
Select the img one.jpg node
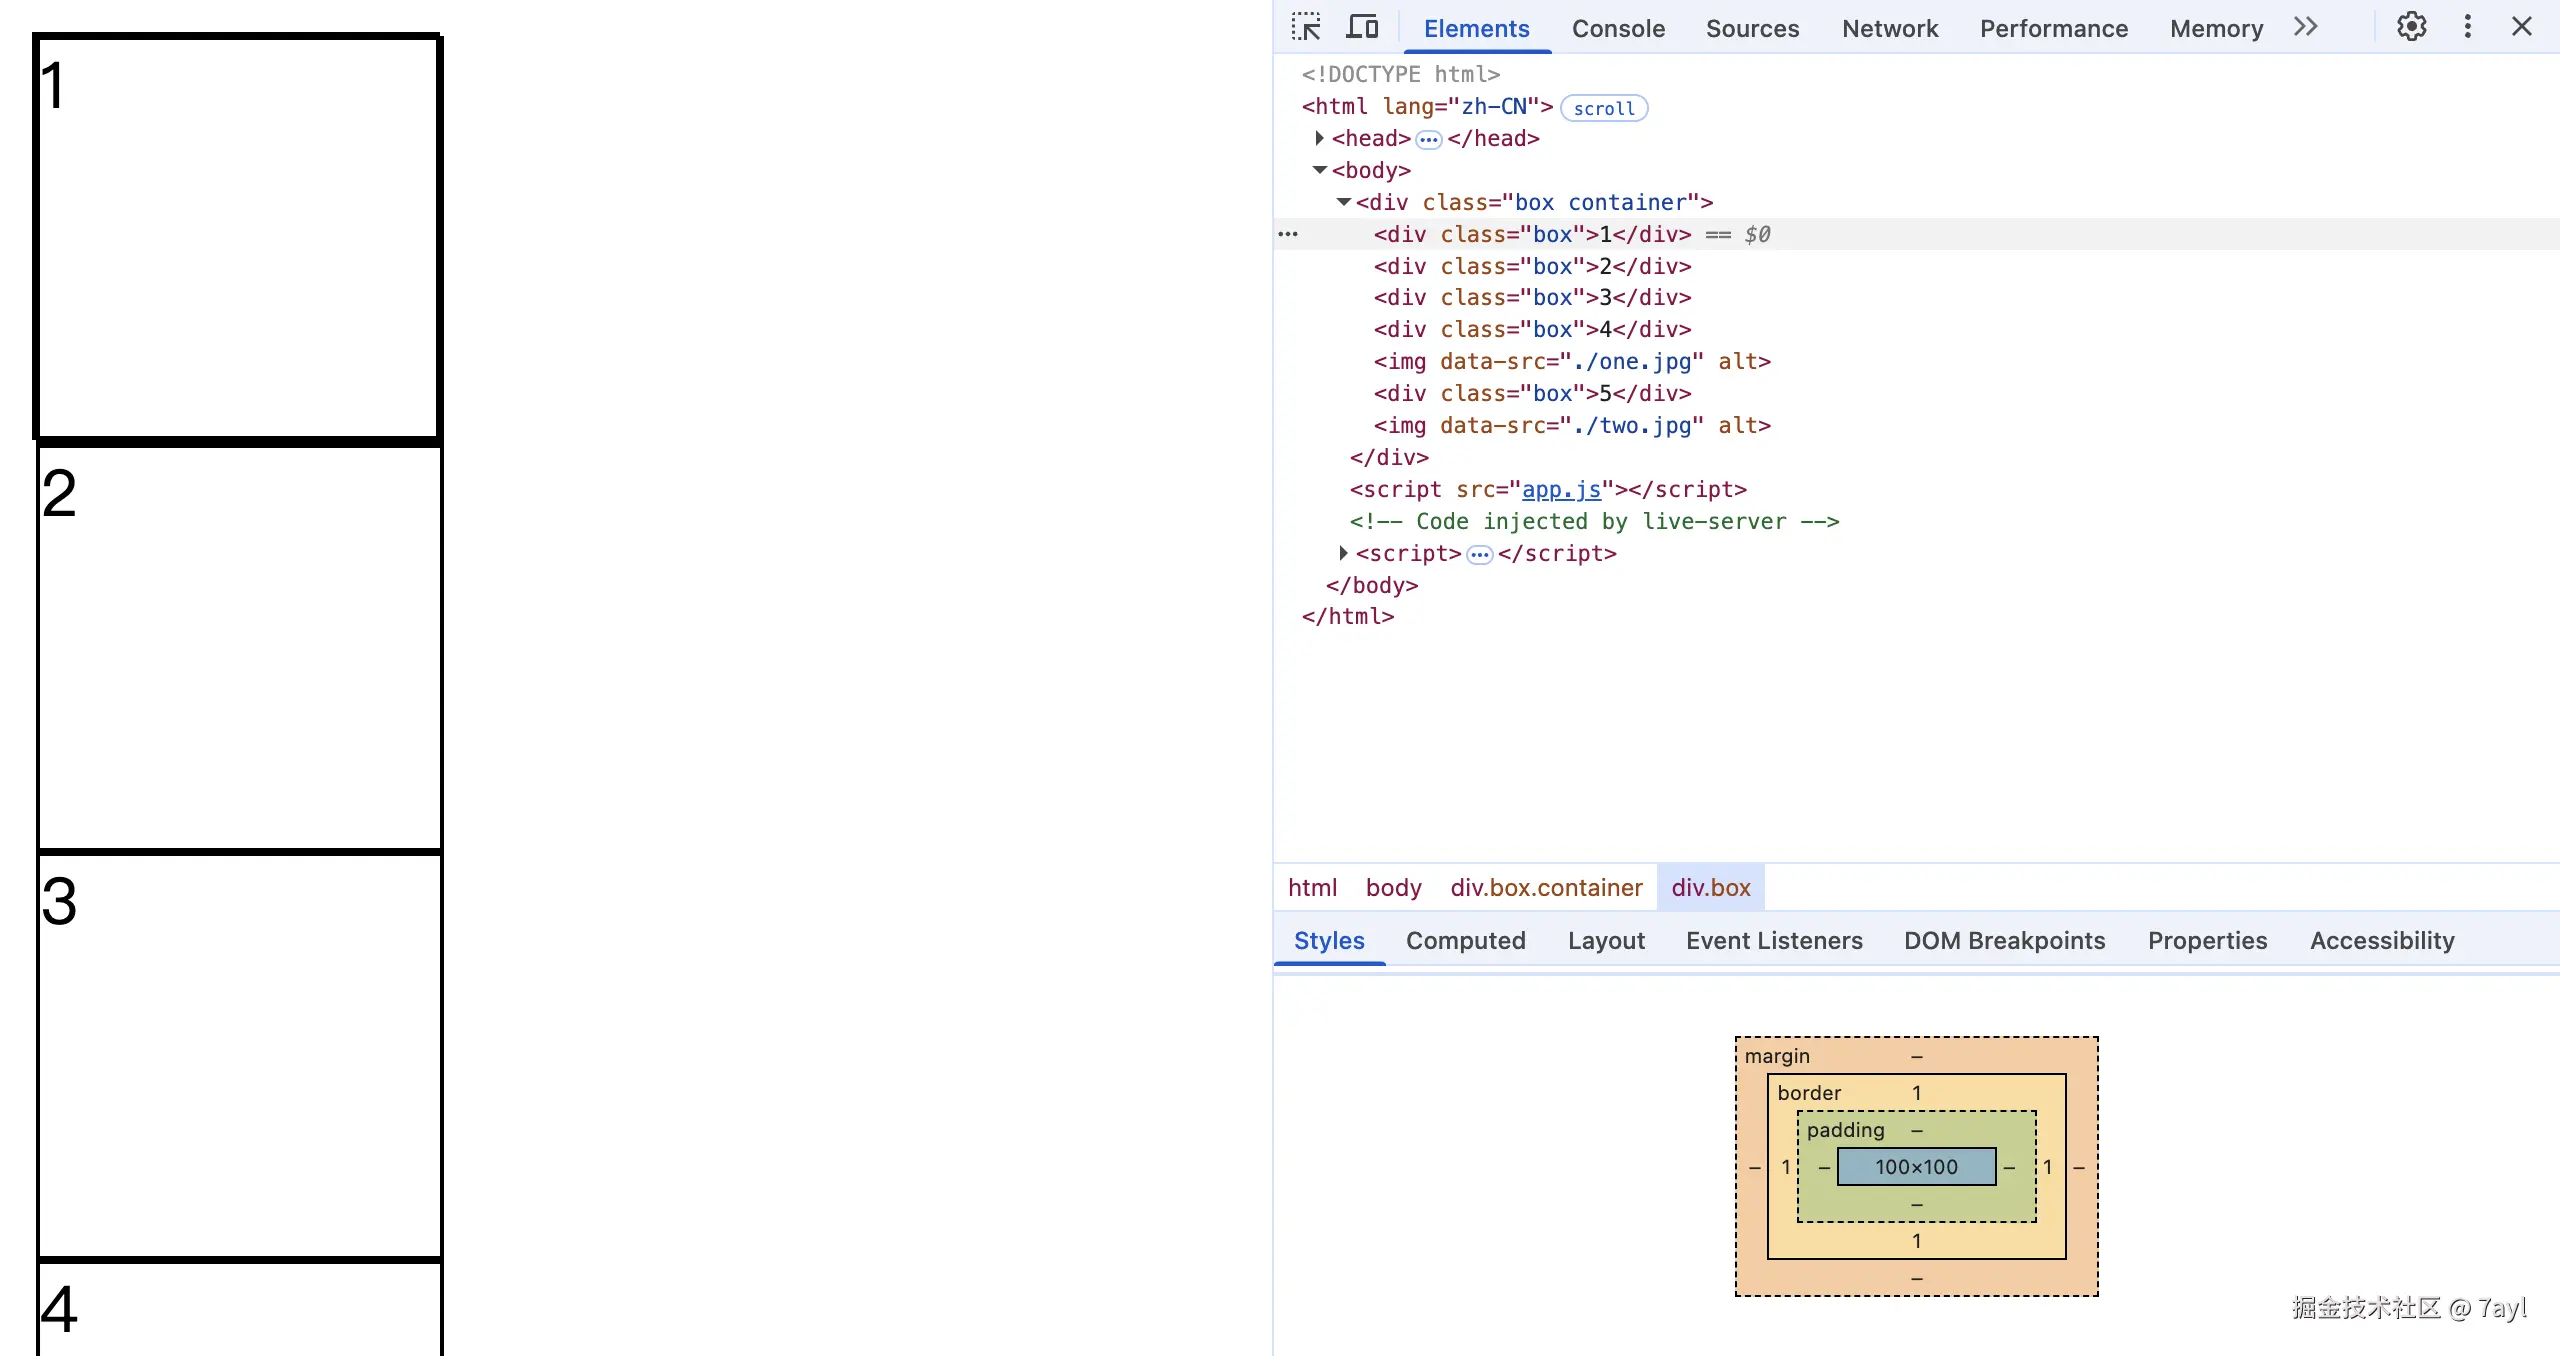[x=1571, y=361]
